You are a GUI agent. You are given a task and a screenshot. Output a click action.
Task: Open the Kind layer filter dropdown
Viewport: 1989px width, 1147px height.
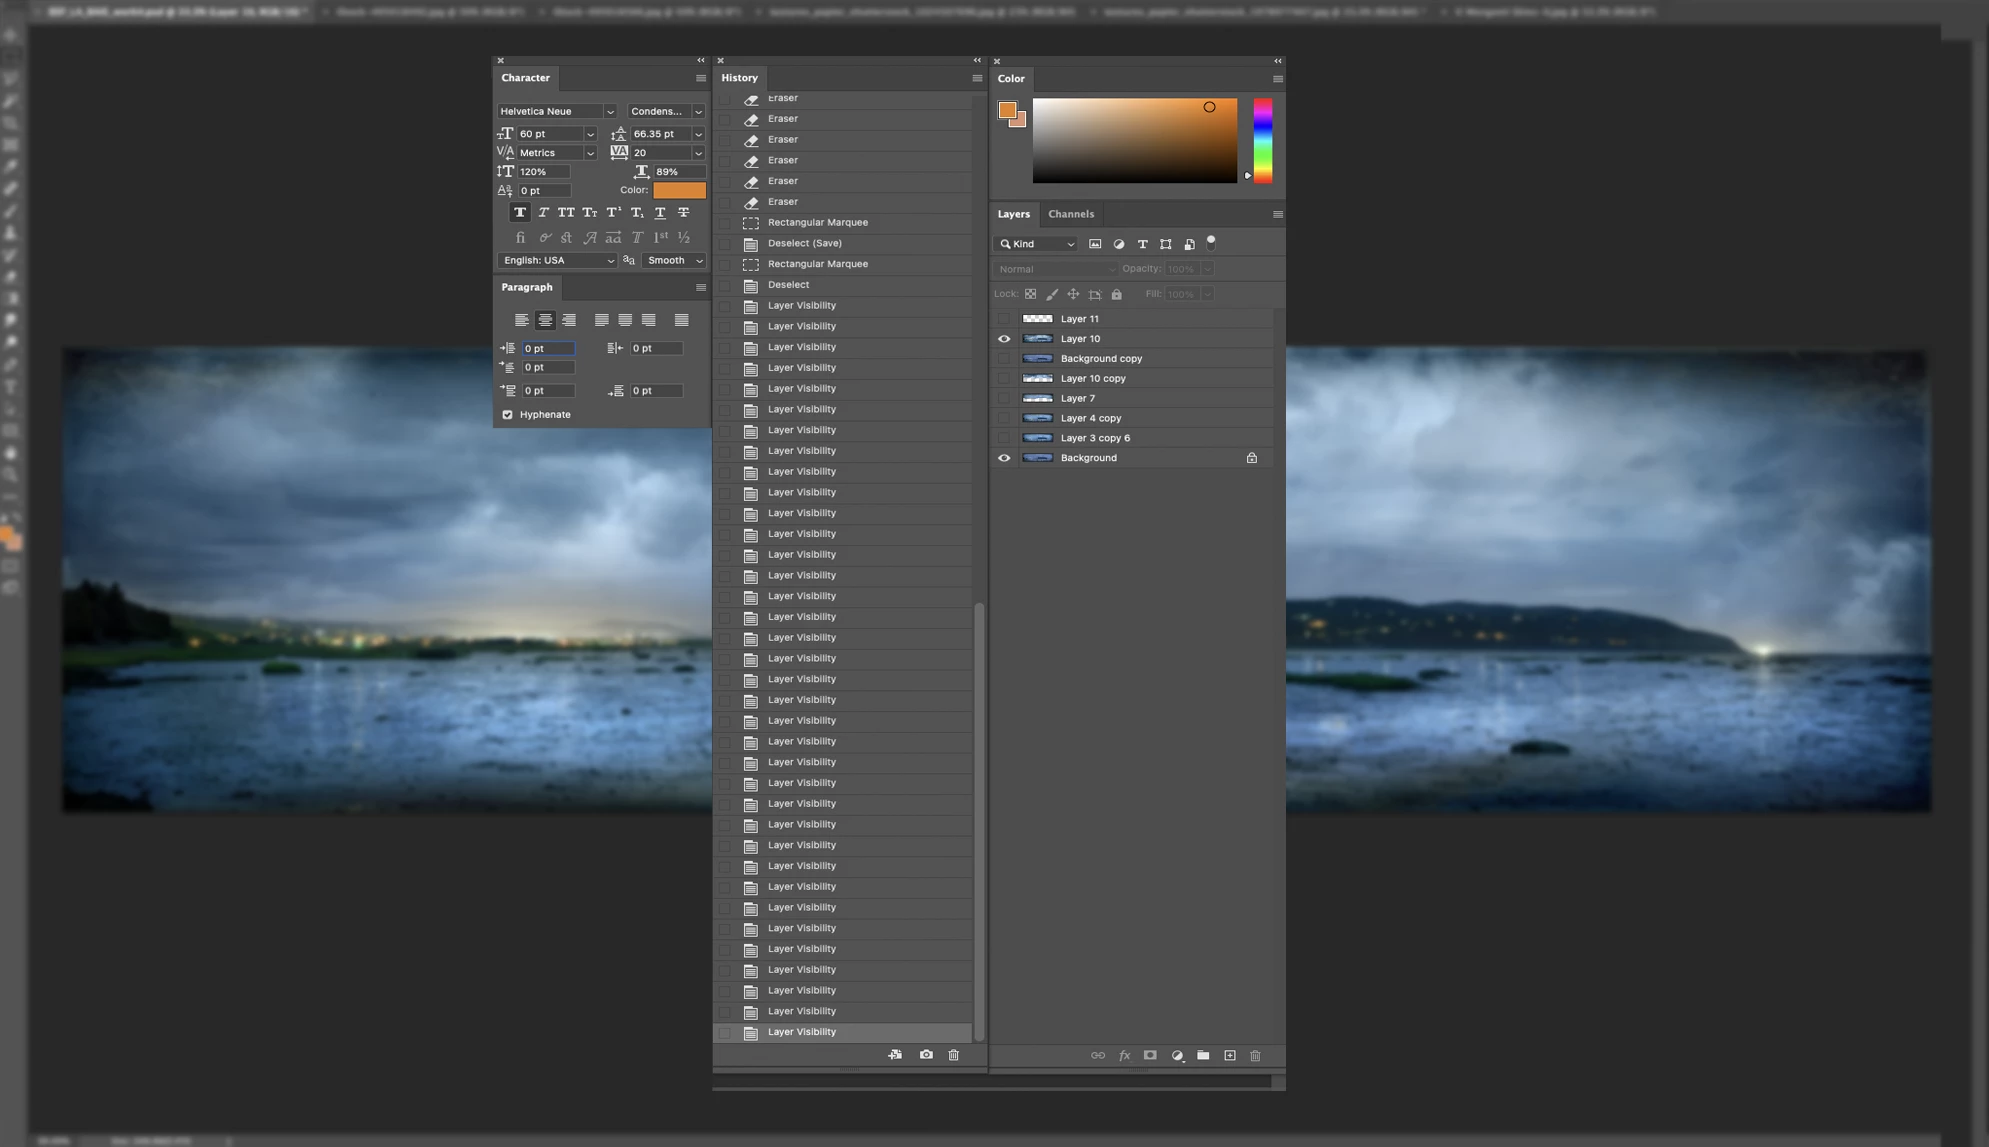coord(1036,244)
